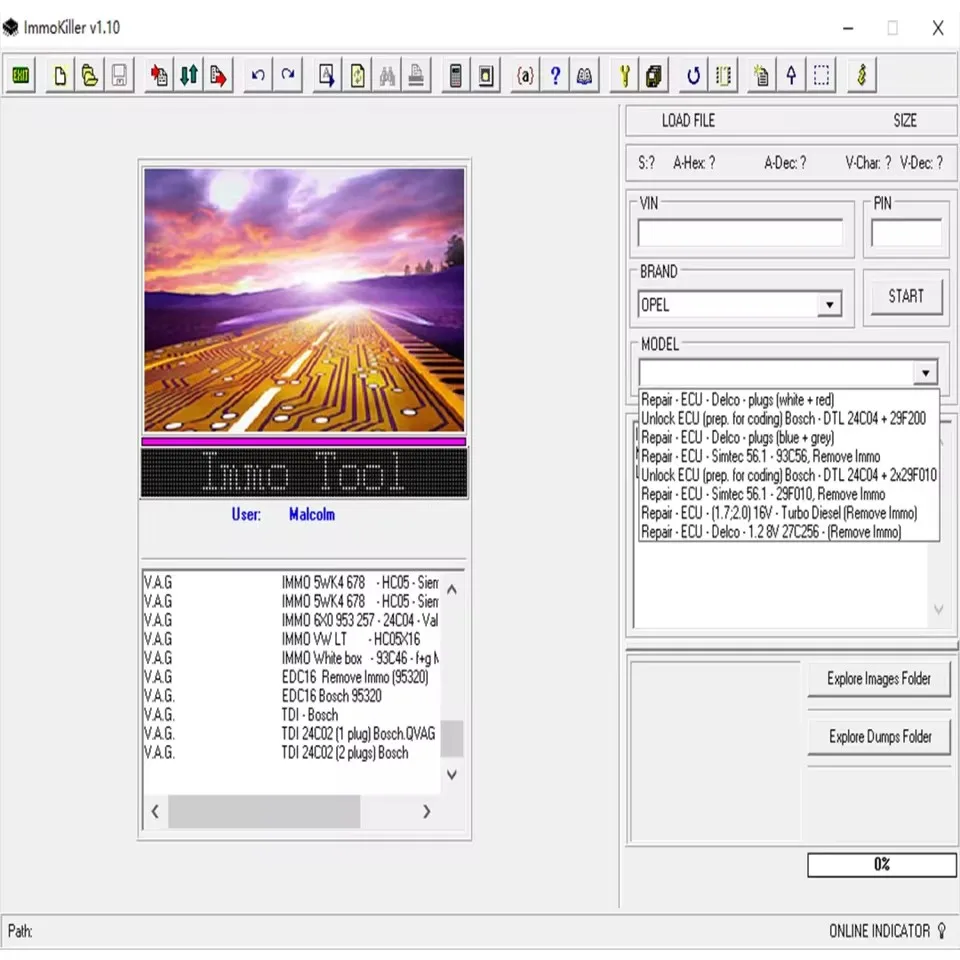This screenshot has height=960, width=960.
Task: Click the calculator icon on the toolbar
Action: point(455,75)
